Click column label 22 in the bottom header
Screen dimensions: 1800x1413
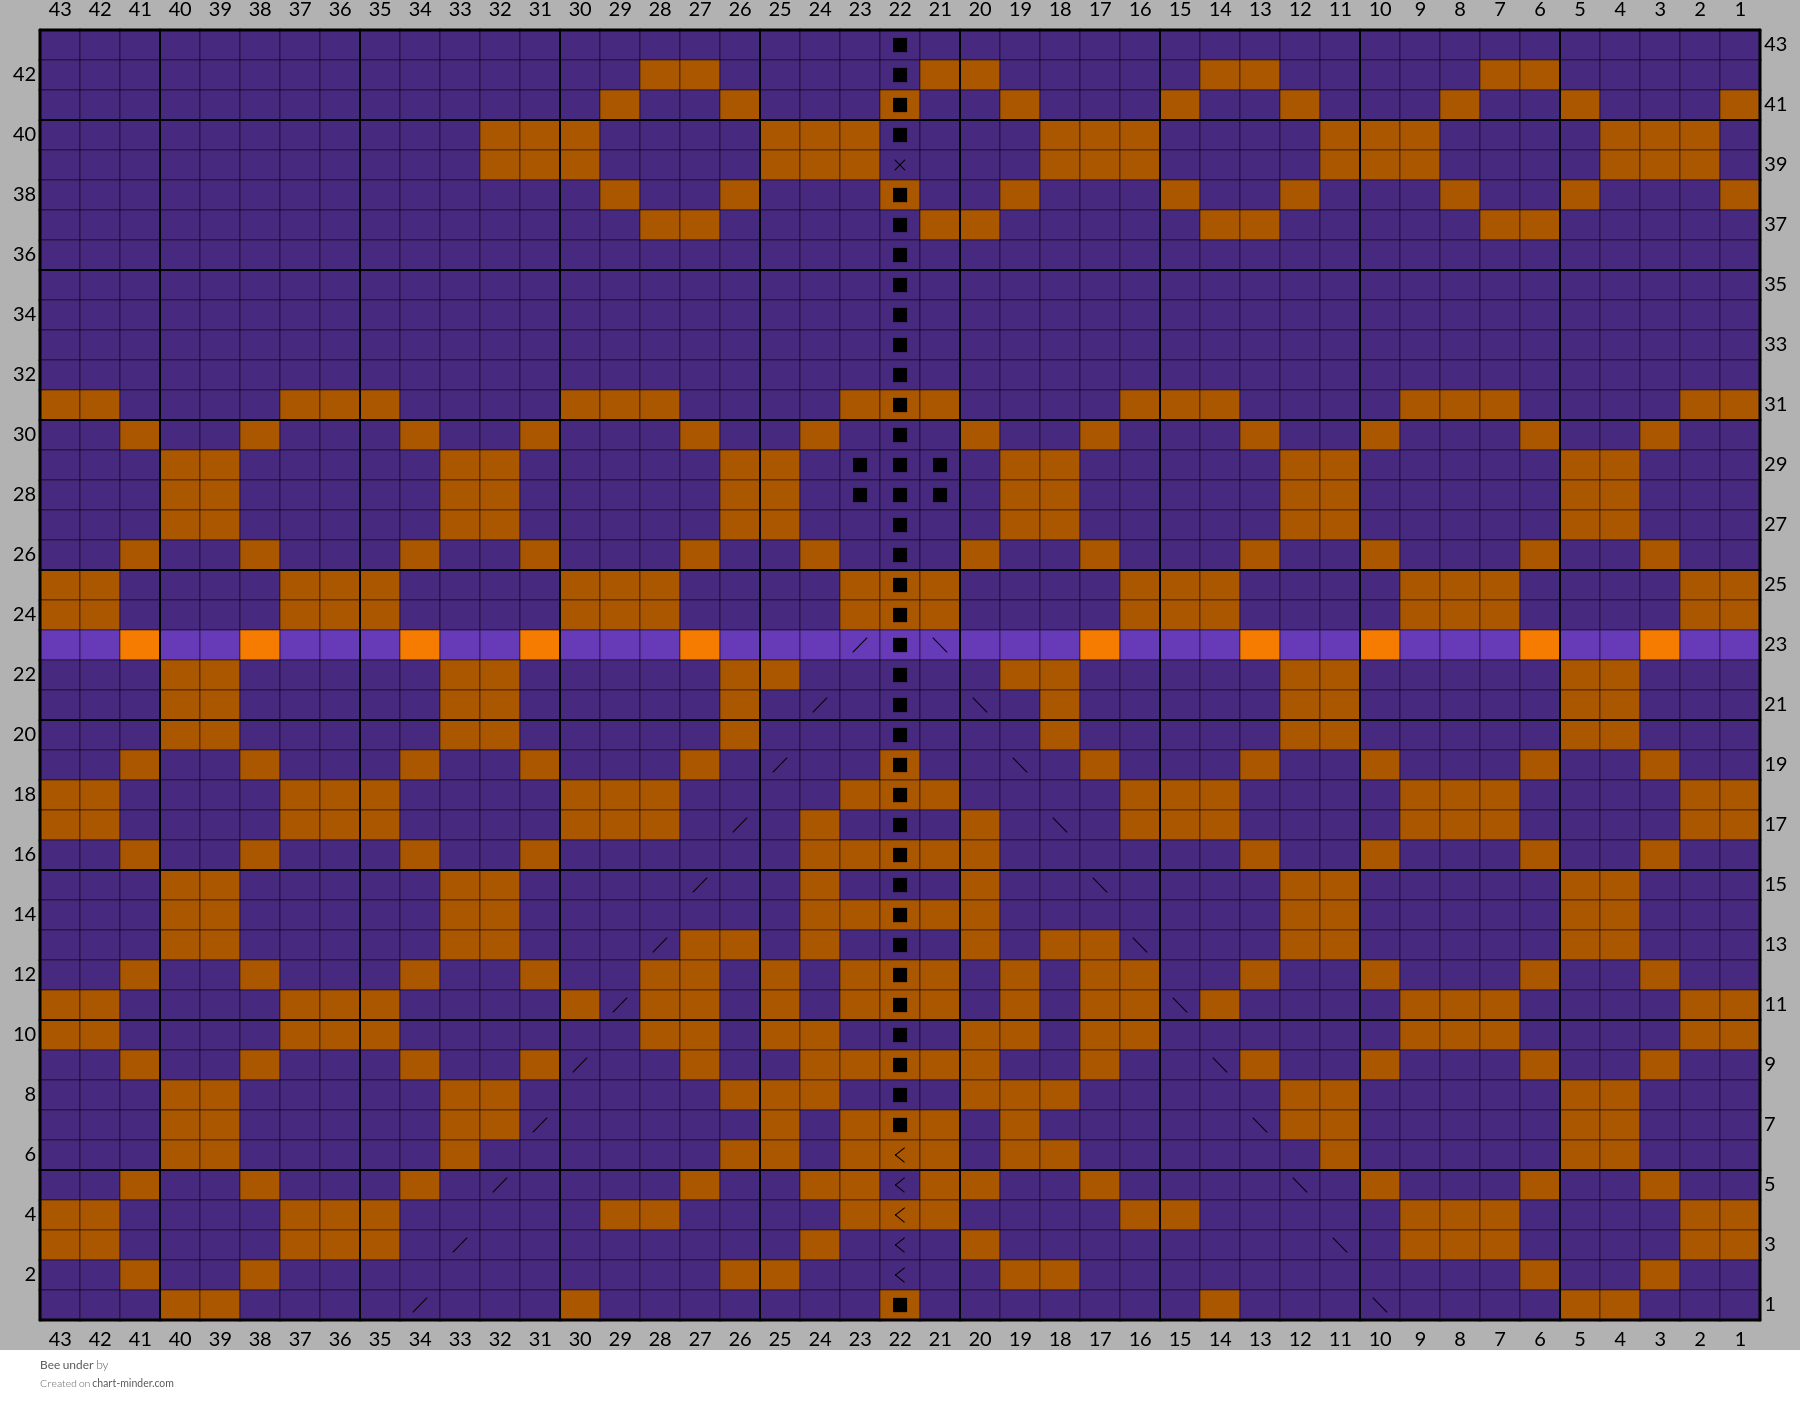(900, 1339)
